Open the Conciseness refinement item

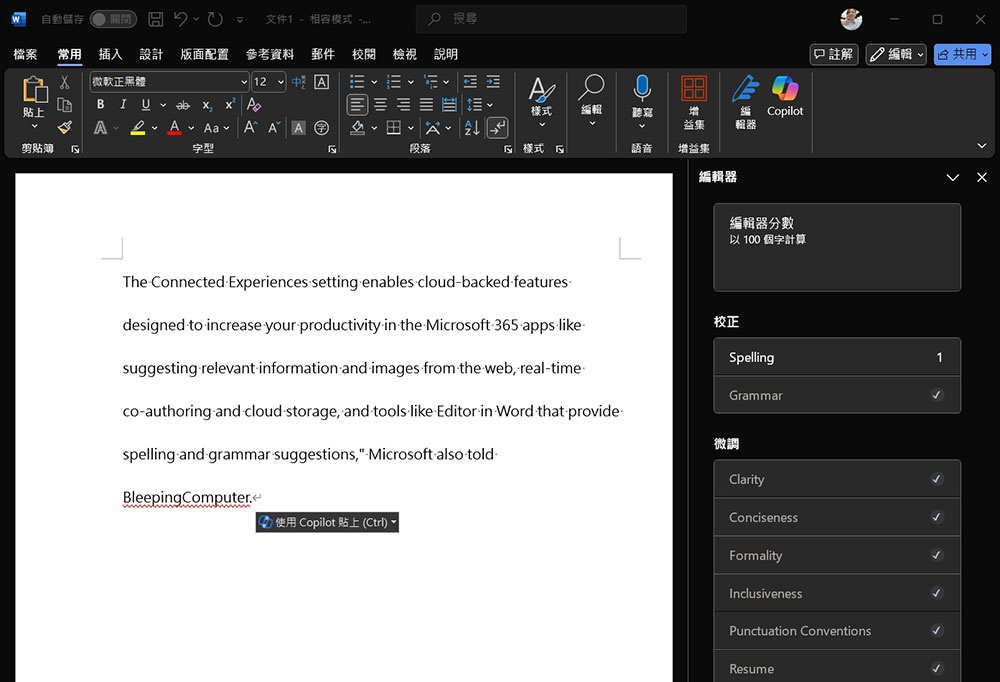(x=837, y=517)
